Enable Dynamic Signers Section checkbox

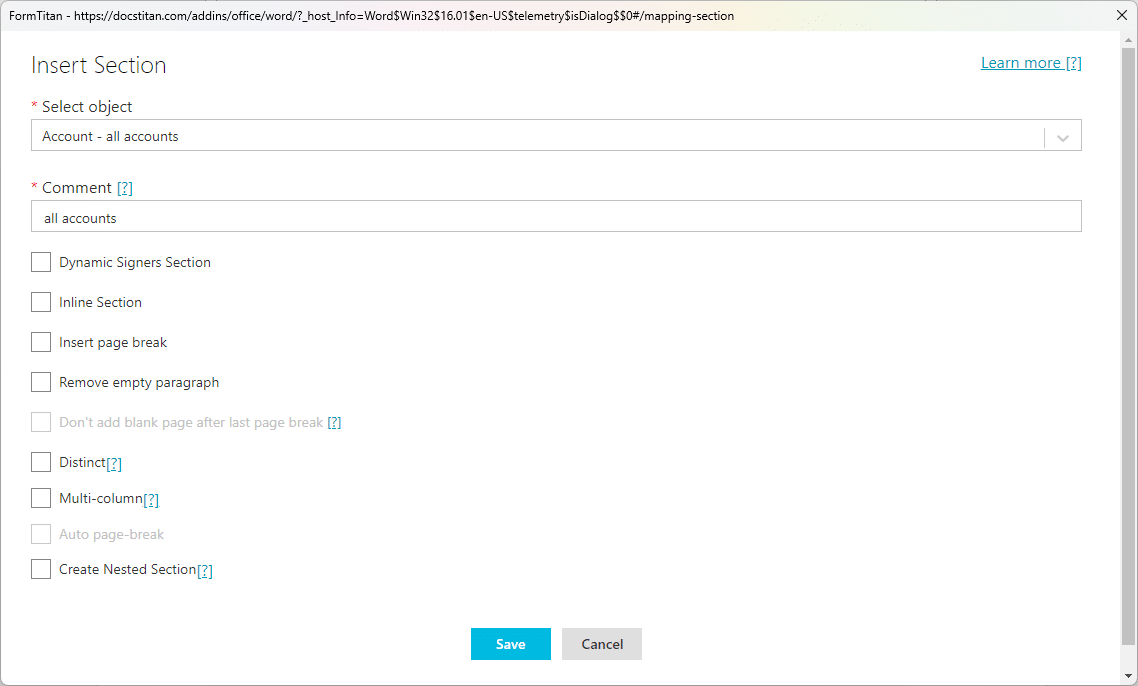41,262
